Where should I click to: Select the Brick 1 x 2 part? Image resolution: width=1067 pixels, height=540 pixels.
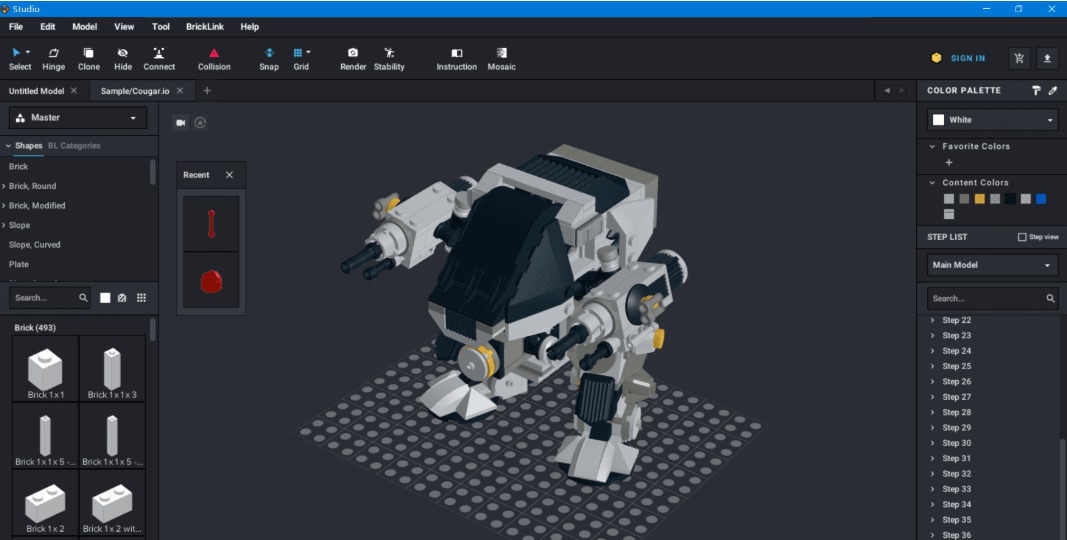coord(46,503)
